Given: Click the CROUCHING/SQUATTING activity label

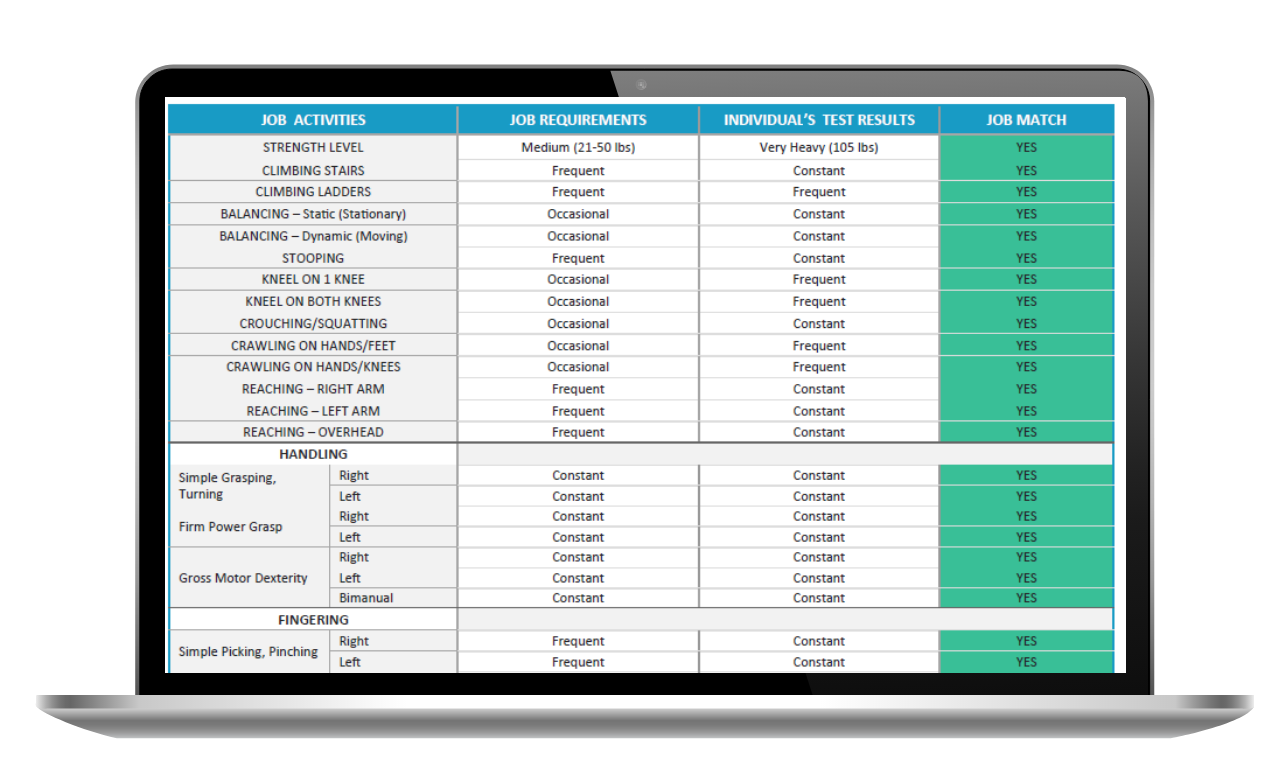Looking at the screenshot, I should pos(313,324).
